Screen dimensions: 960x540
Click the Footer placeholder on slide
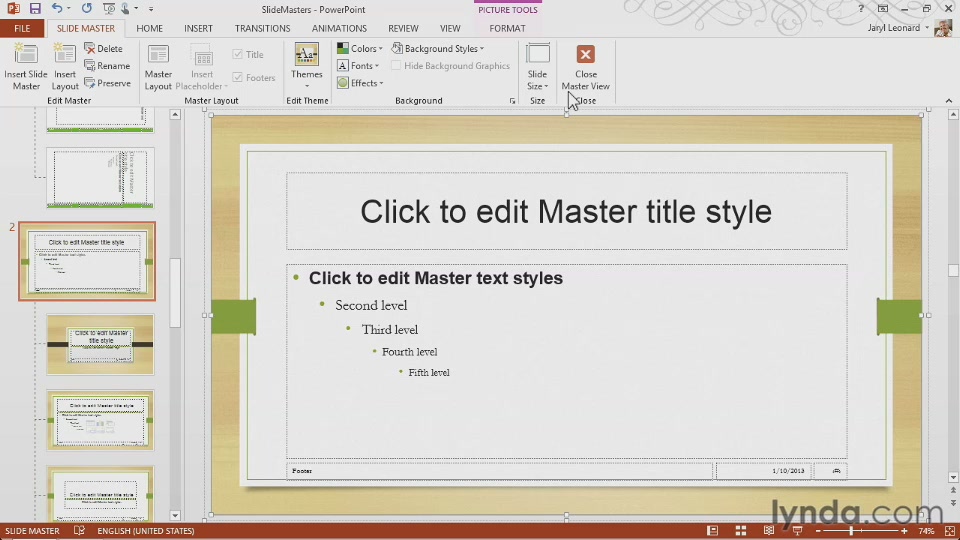coord(500,471)
